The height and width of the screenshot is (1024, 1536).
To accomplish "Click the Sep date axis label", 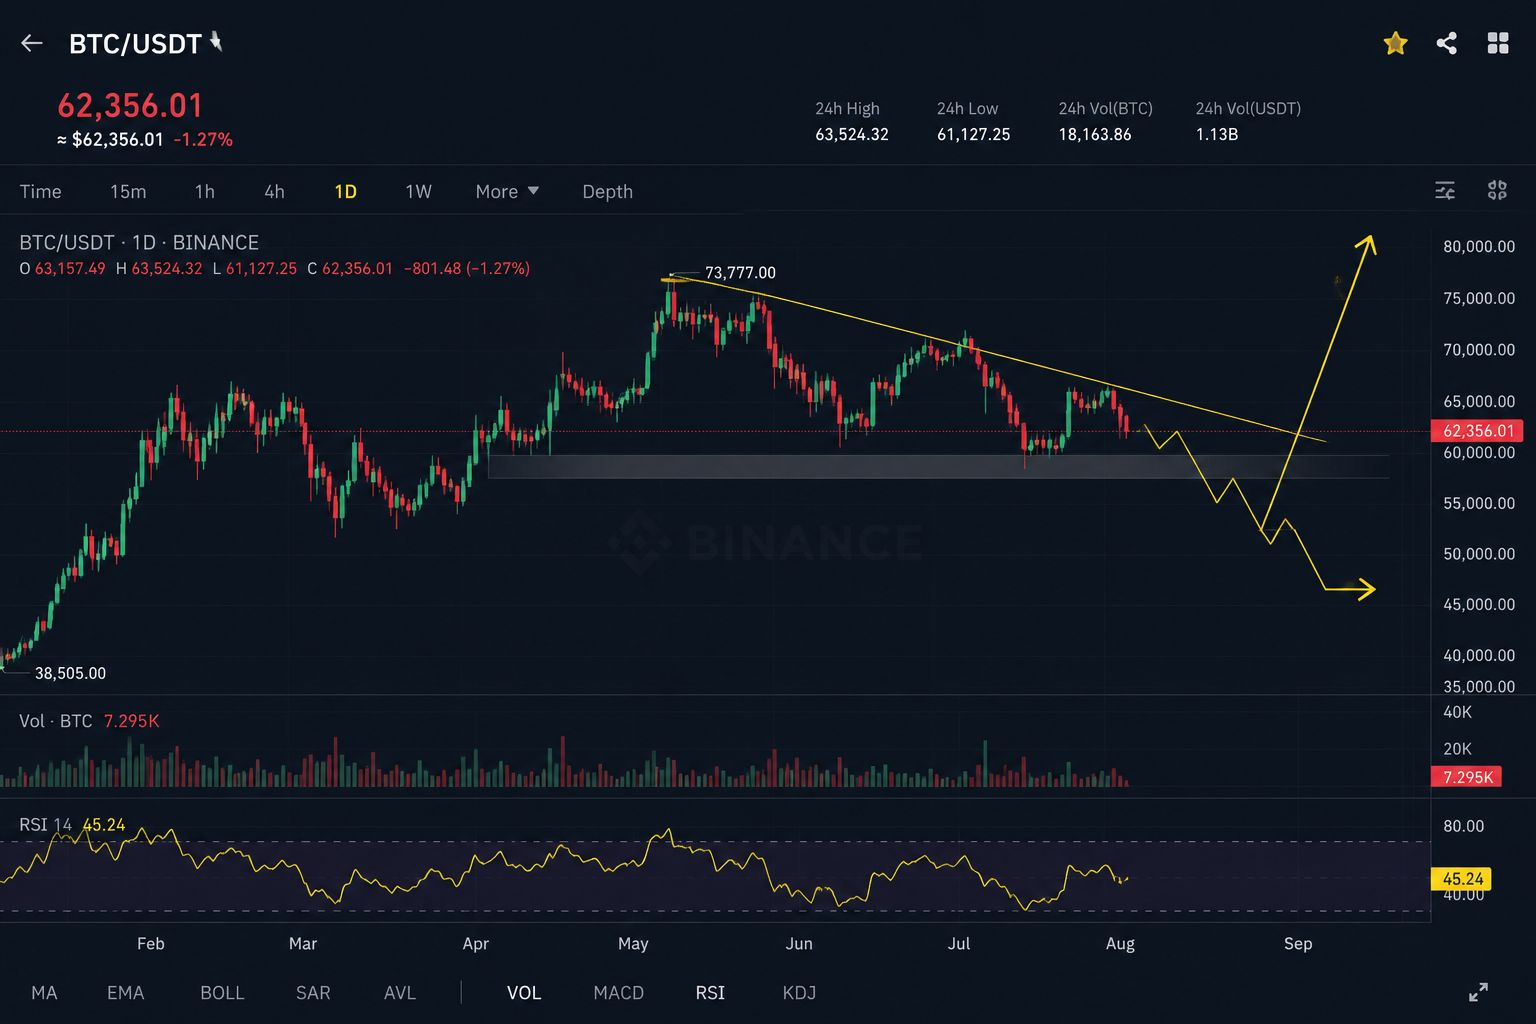I will point(1298,944).
